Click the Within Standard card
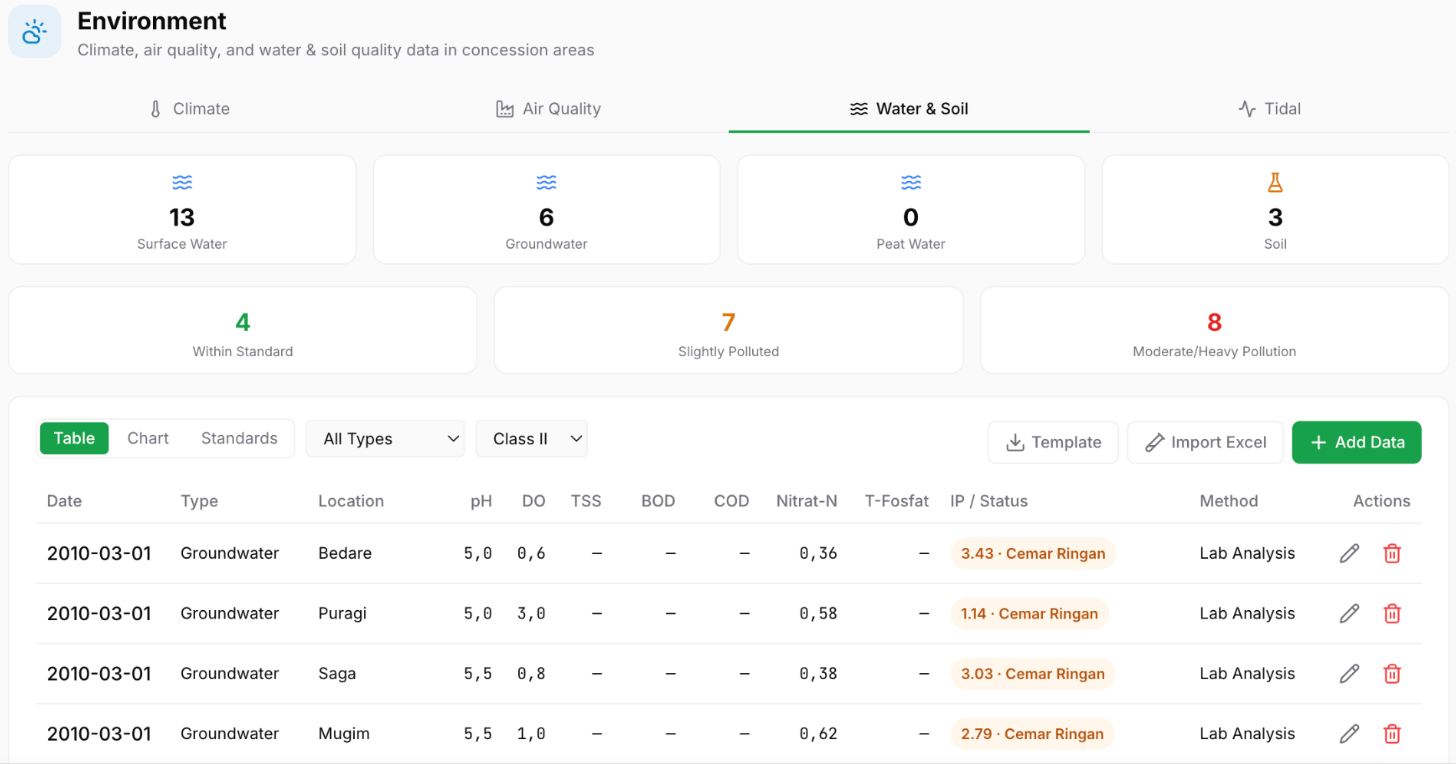The height and width of the screenshot is (764, 1456). click(x=242, y=331)
